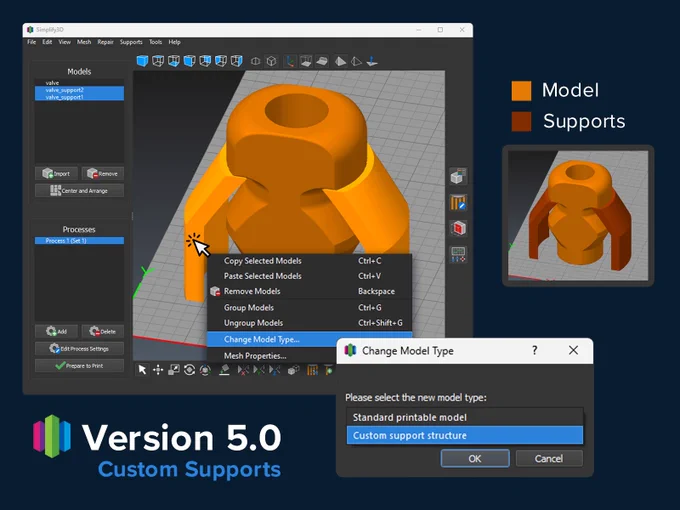Mirror model along green Y axis
The image size is (680, 510).
[259, 370]
